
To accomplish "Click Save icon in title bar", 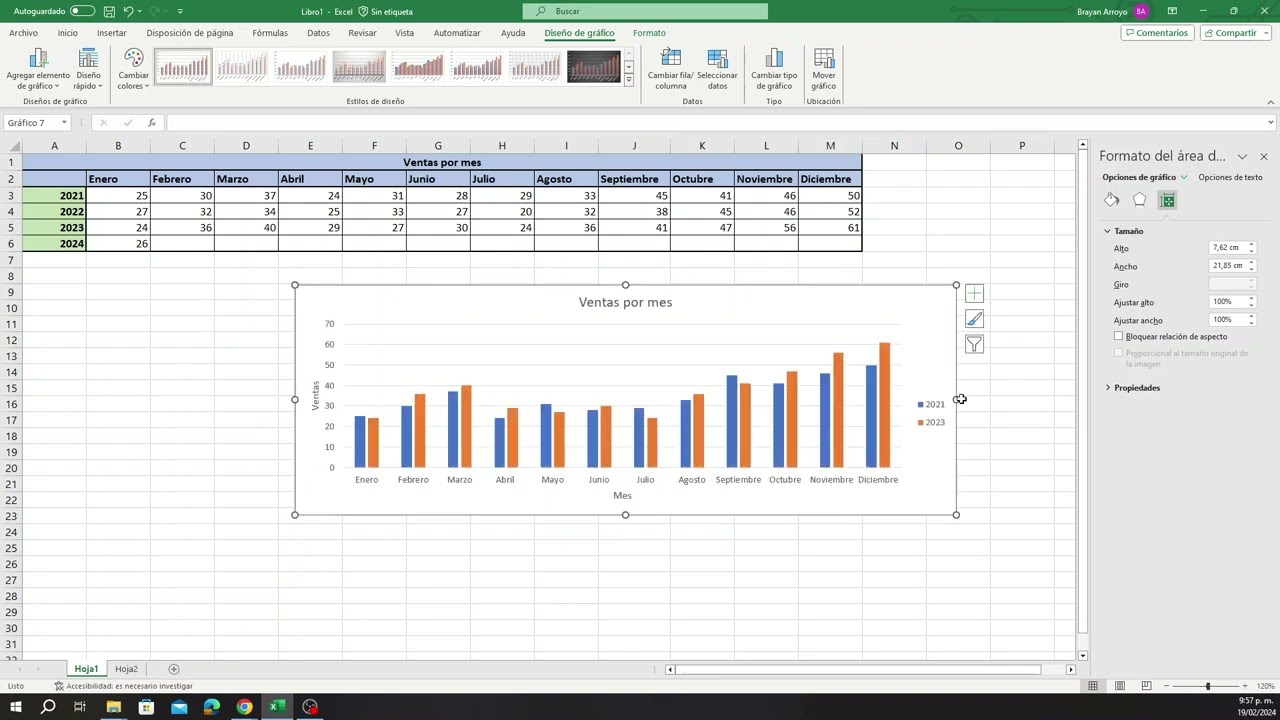I will click(x=109, y=11).
